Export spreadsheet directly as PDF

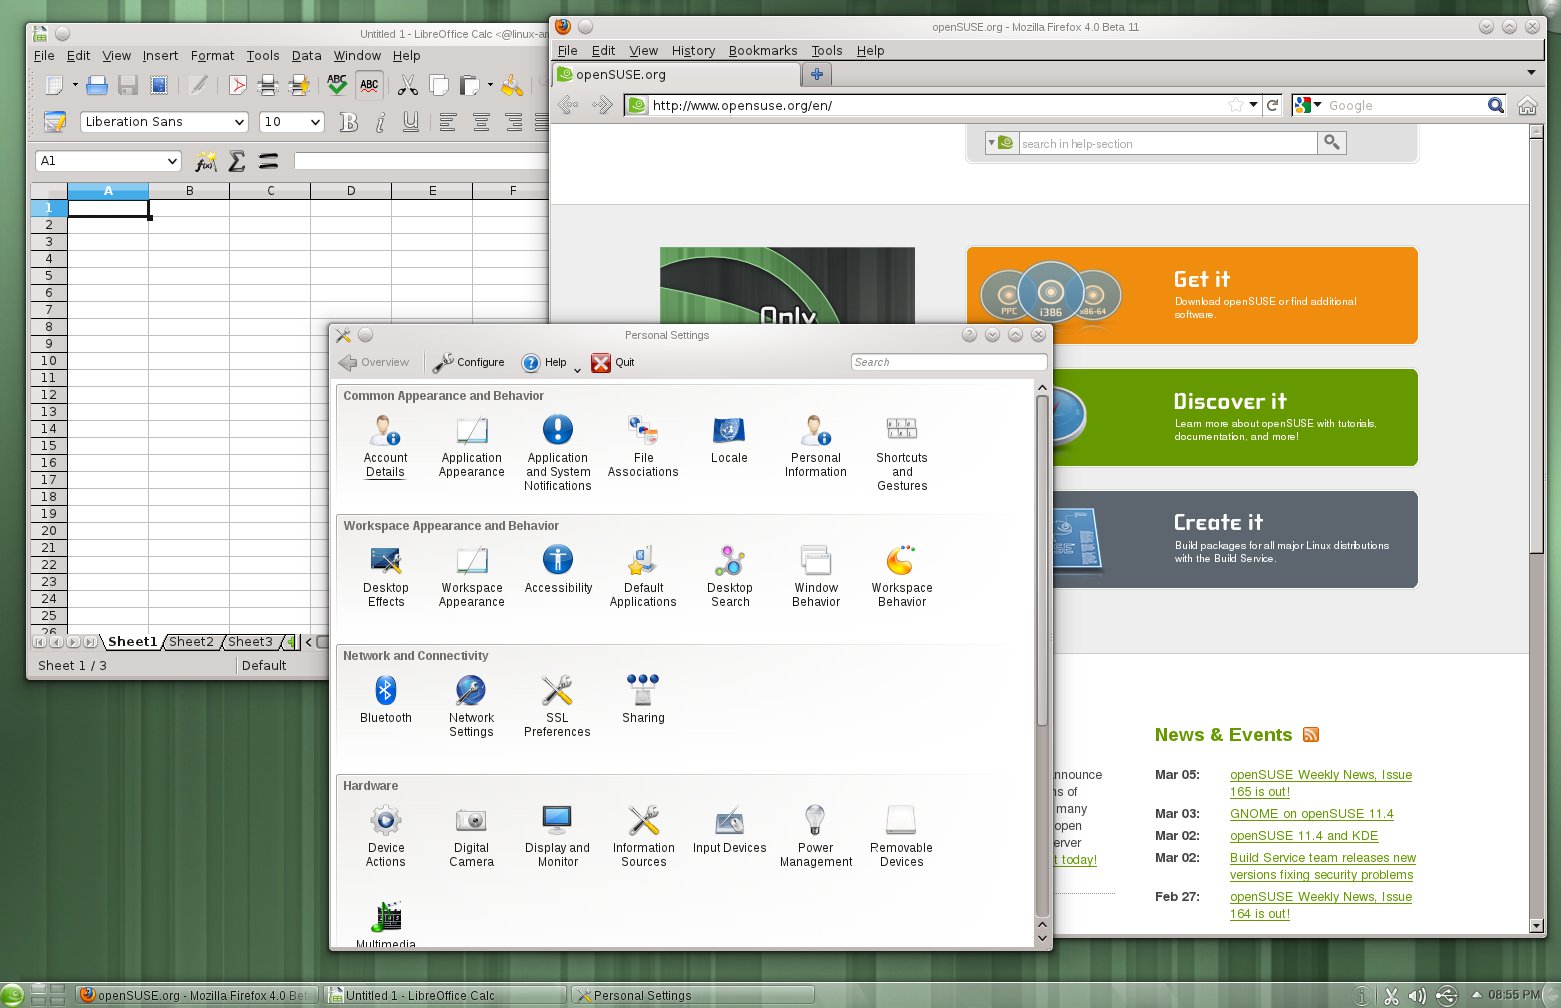[238, 85]
